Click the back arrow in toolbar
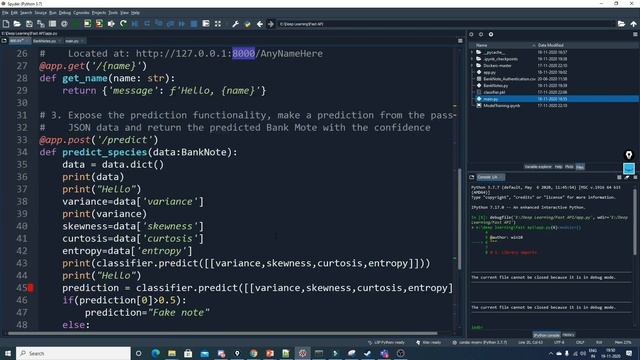Screen dimensions: 640x360 tap(260, 24)
